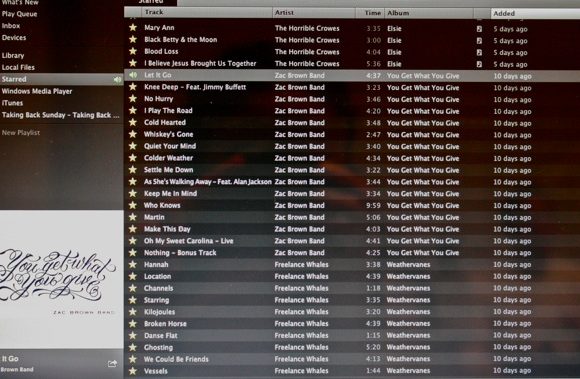Open Local Files in the sidebar

pos(18,67)
